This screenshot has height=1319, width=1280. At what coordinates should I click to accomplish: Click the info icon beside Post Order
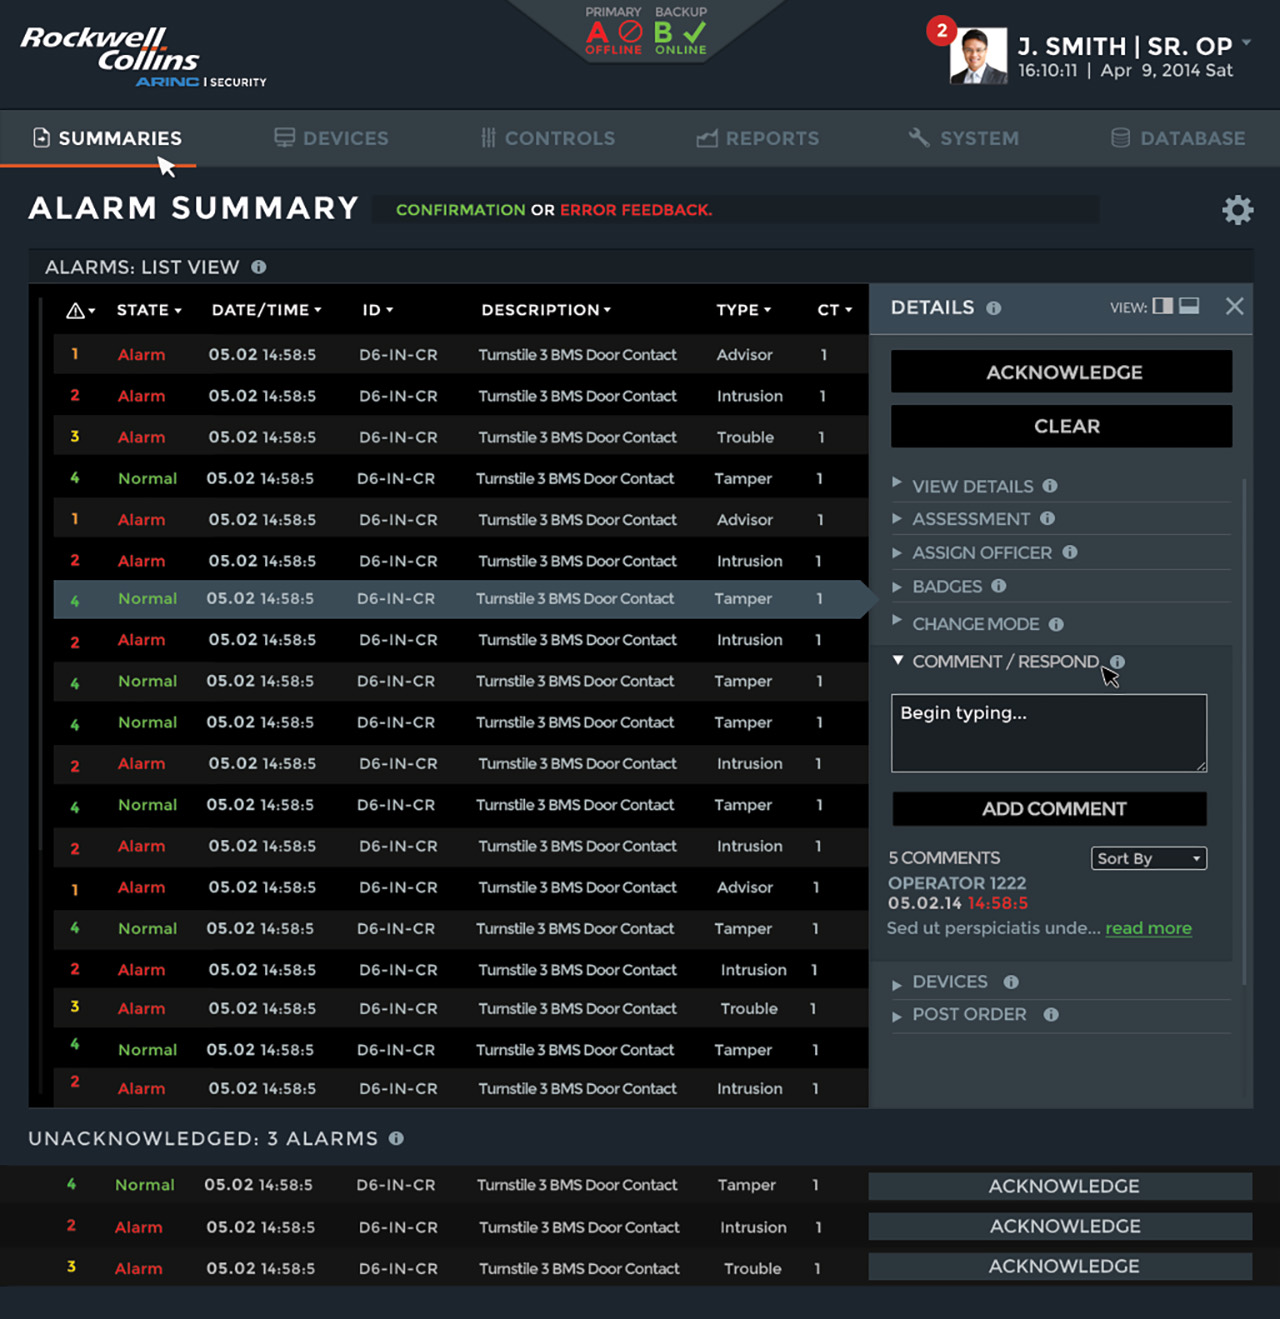[x=1051, y=1015]
